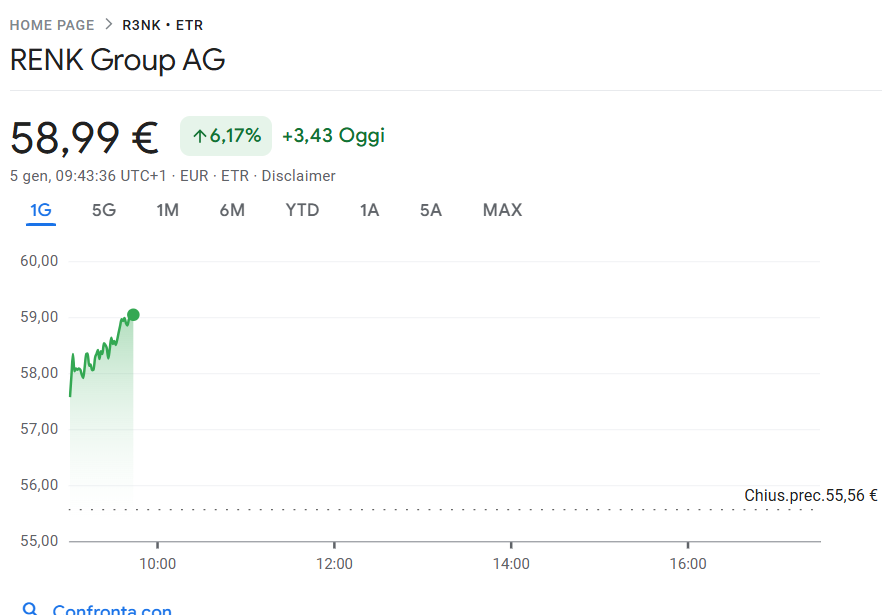Screen dimensions: 882x615
Task: Select the R3NK • ETR breadcrumb
Action: (x=162, y=25)
